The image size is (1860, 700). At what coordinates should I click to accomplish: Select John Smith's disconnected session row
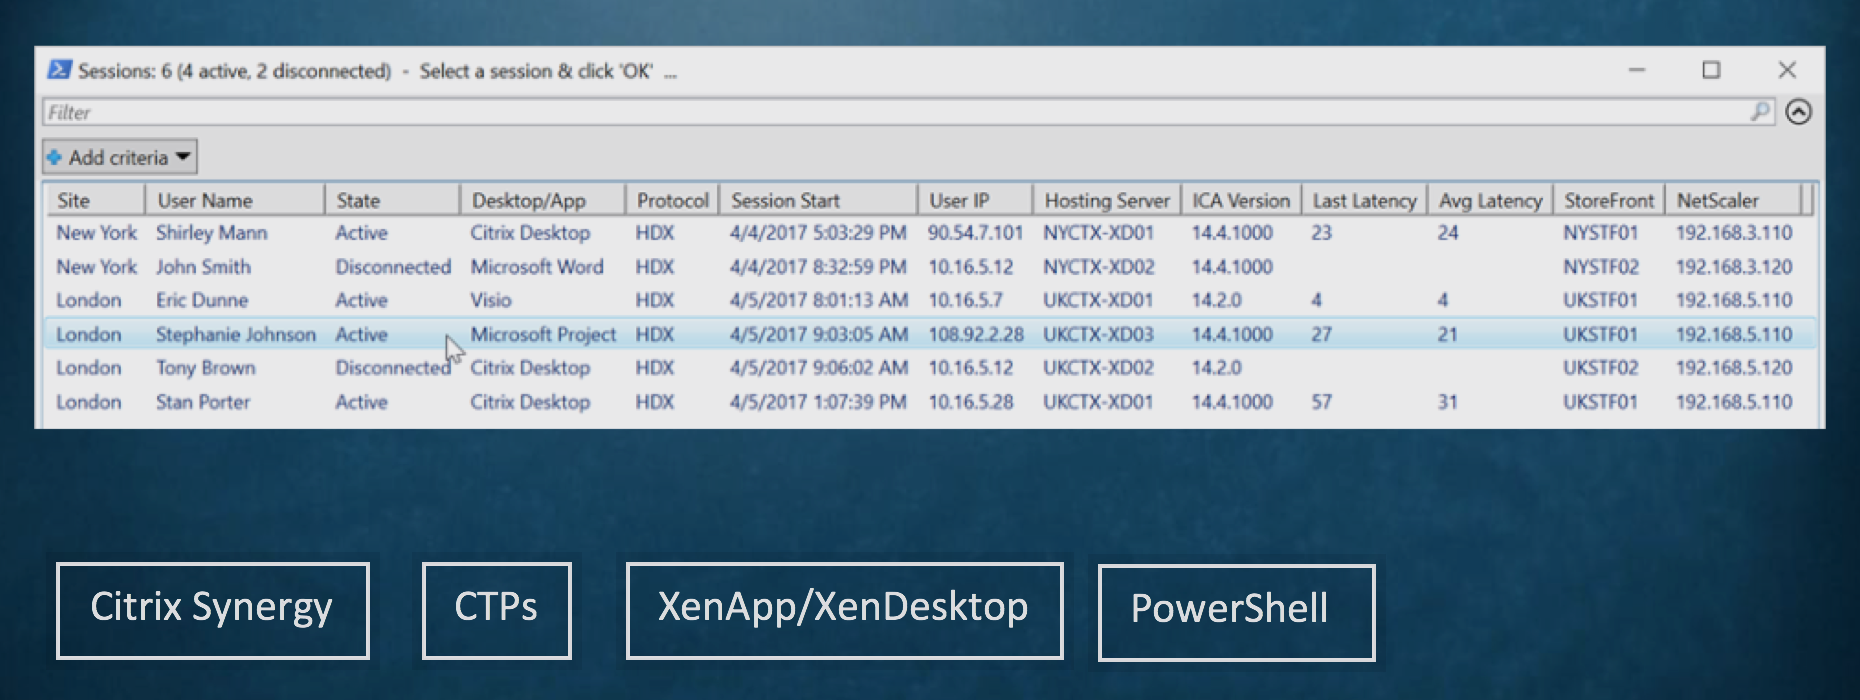[203, 267]
